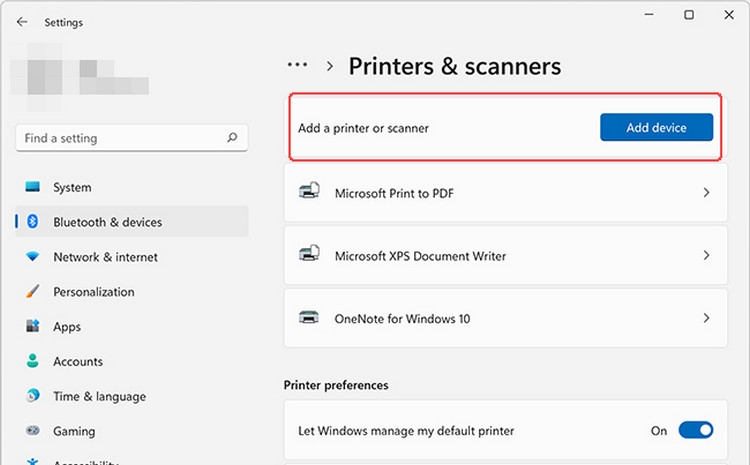Click the Gaming controller icon

[x=33, y=430]
